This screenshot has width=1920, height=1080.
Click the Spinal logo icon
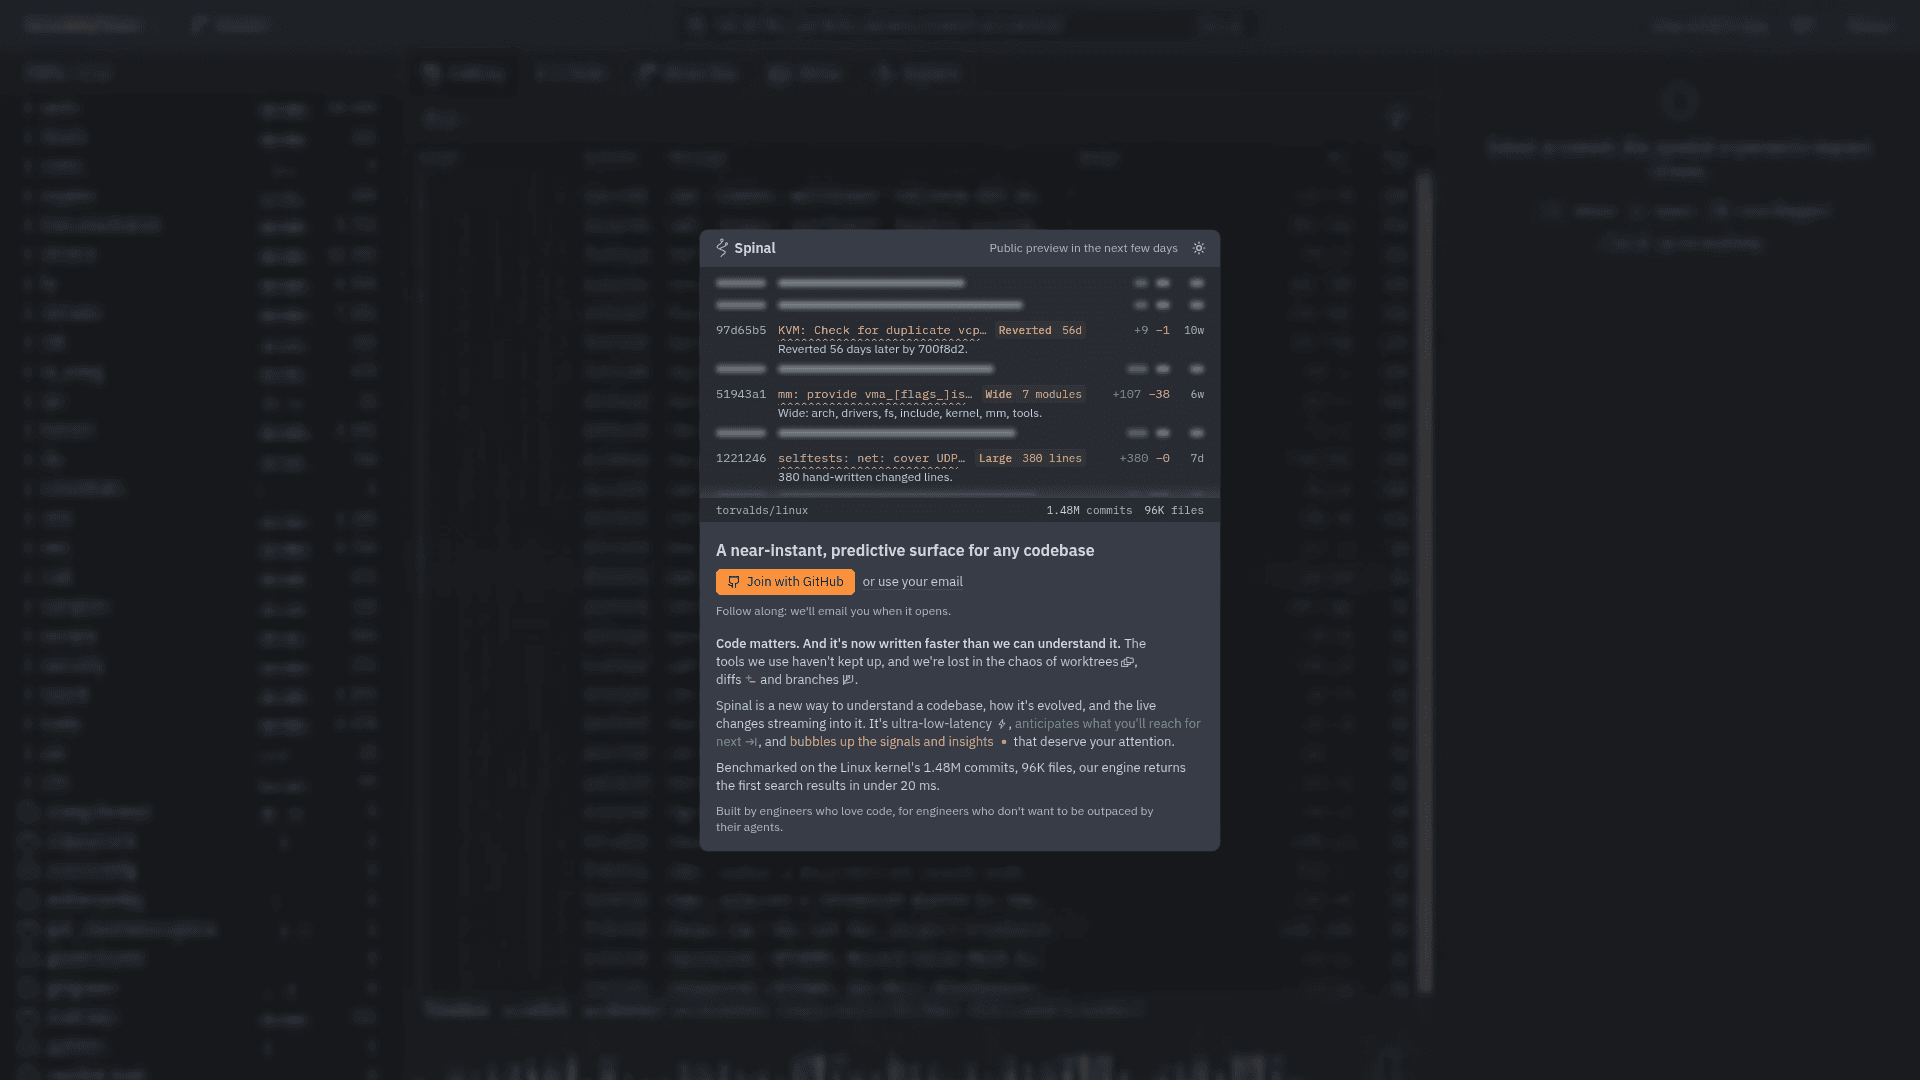click(722, 248)
